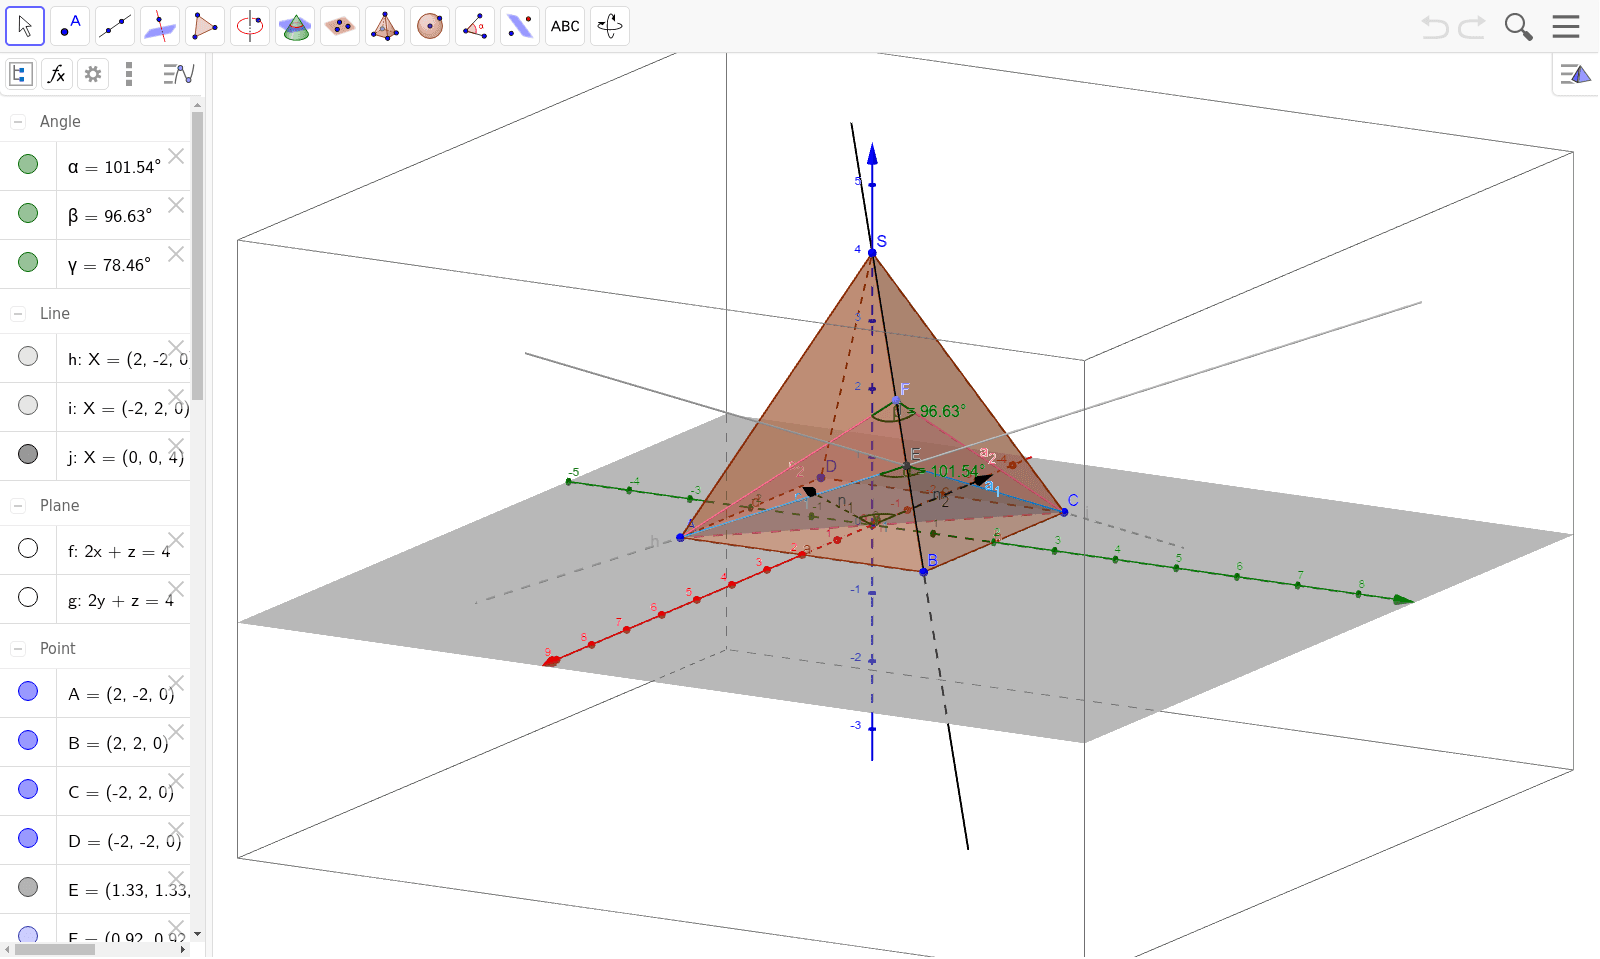Image resolution: width=1600 pixels, height=959 pixels.
Task: Click point C on the pyramid base
Action: point(1064,512)
